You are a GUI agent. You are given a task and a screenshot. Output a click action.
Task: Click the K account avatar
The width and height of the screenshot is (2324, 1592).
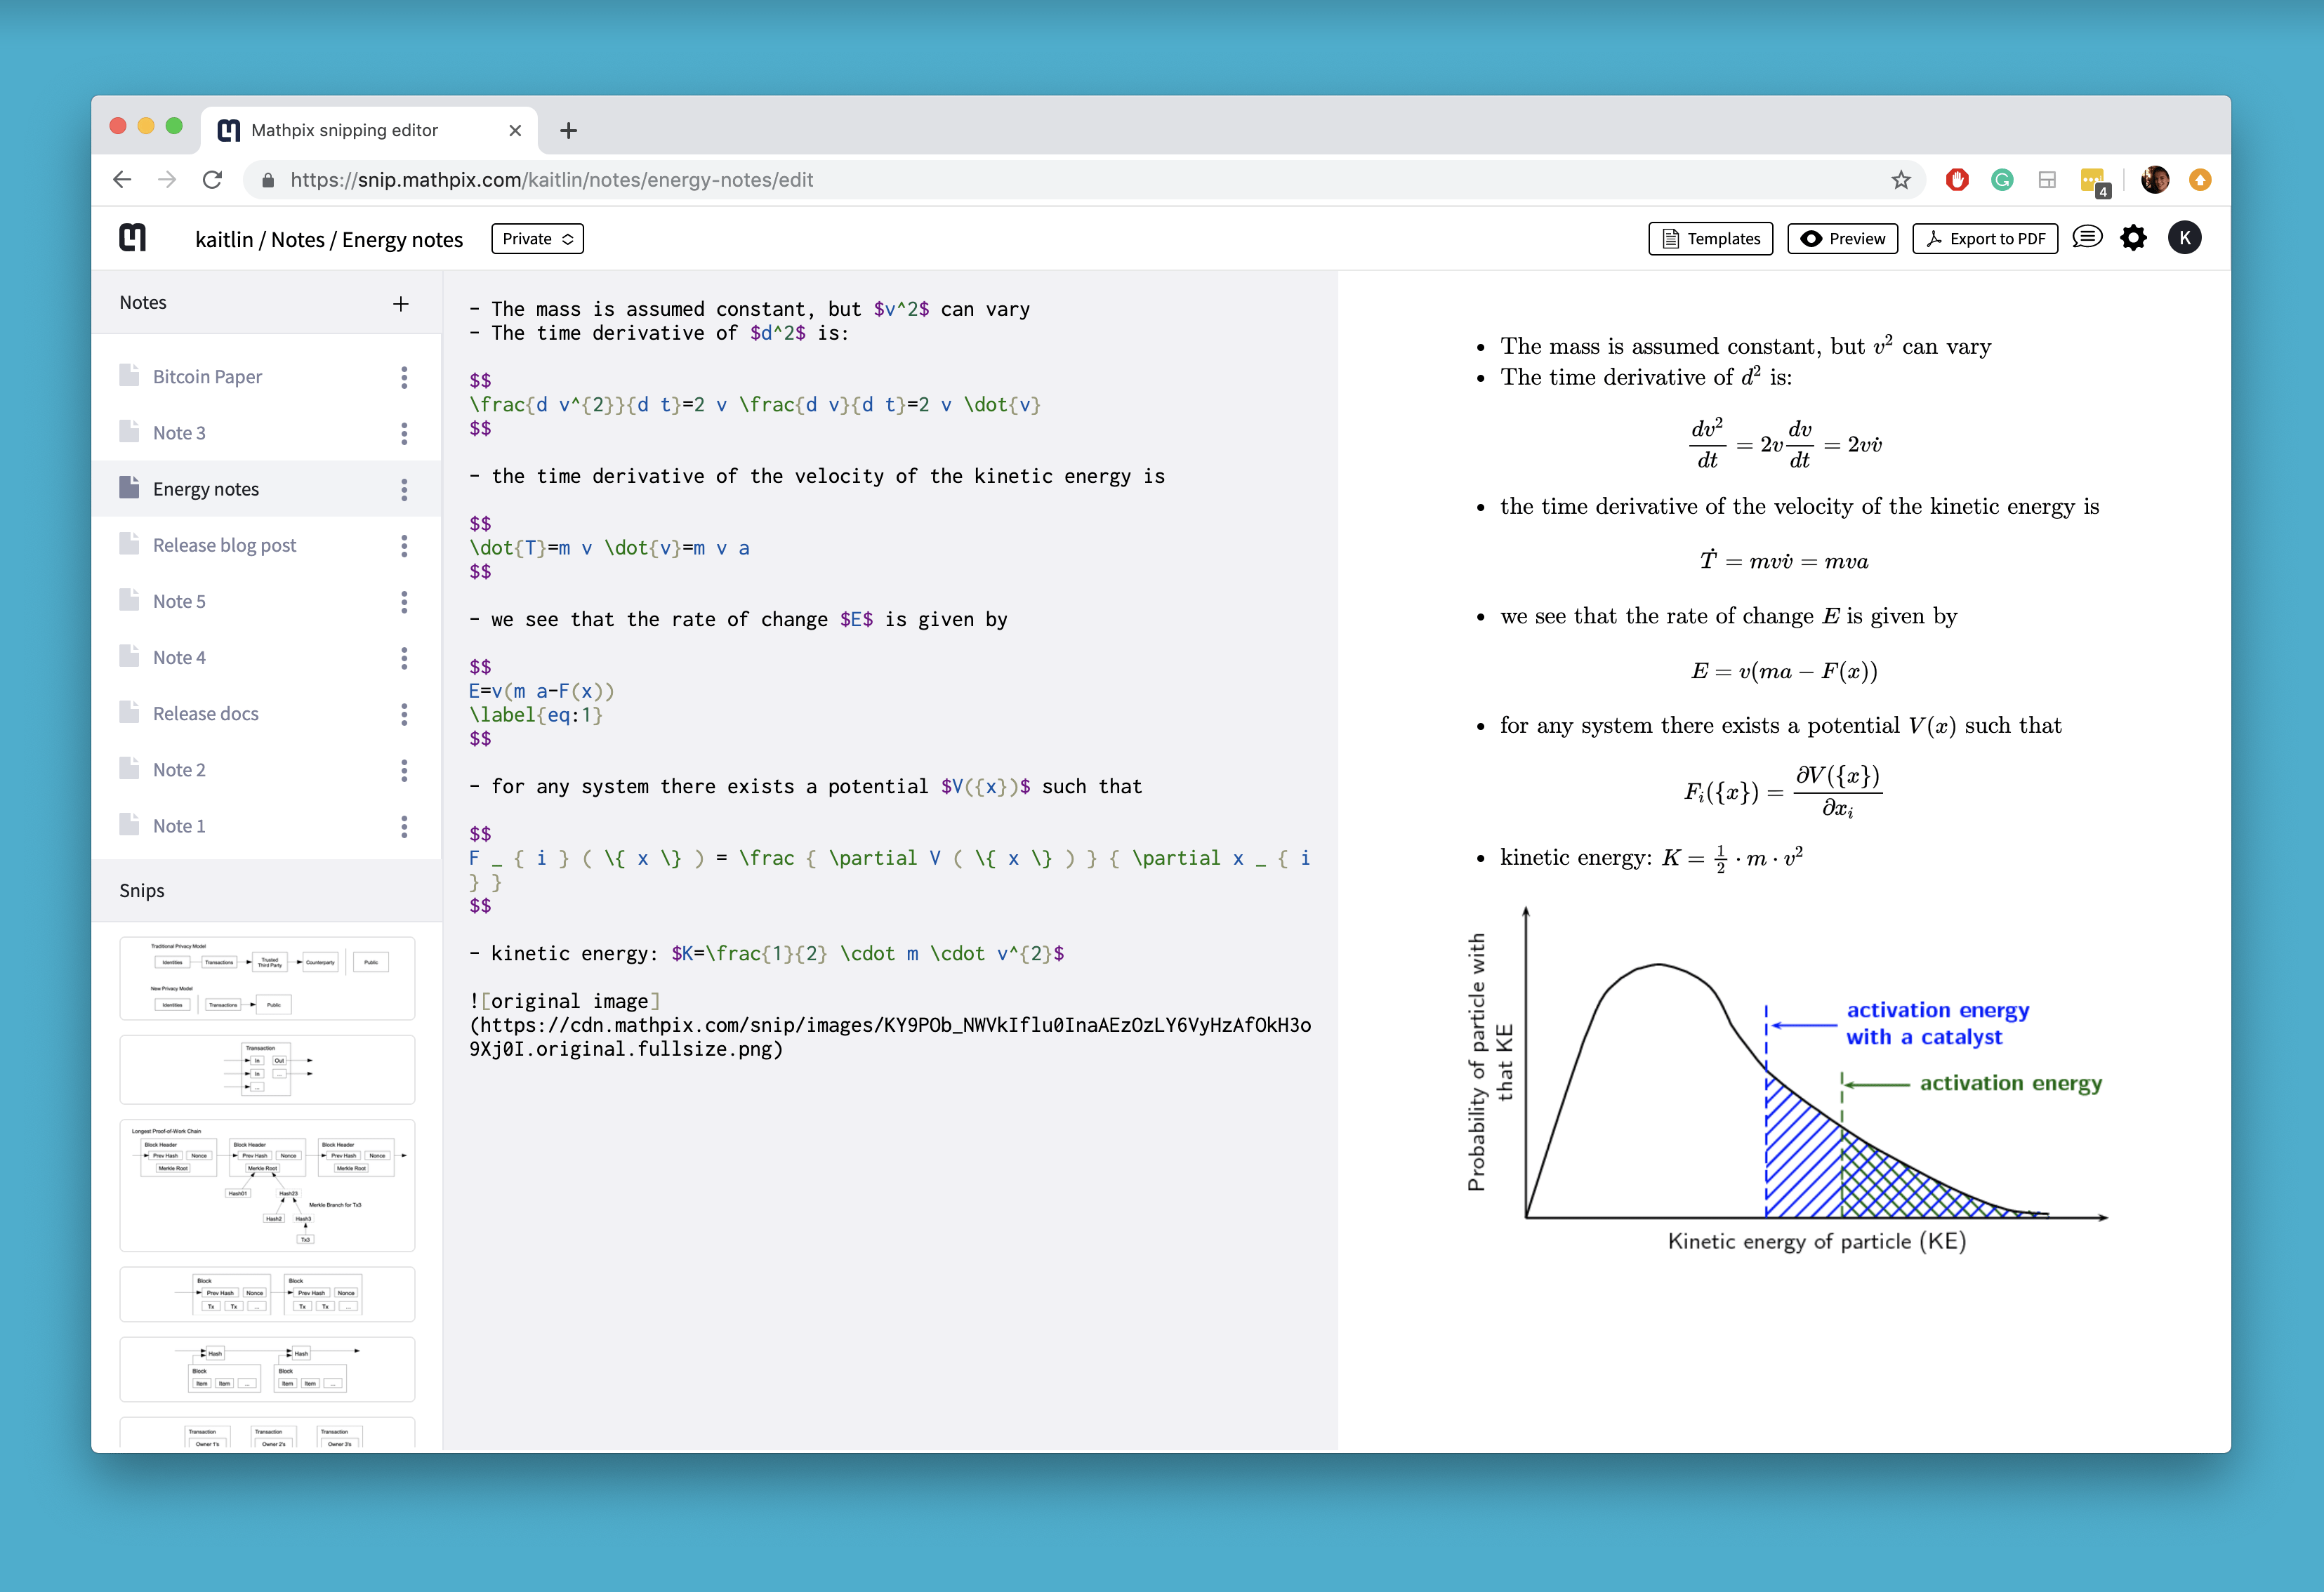click(x=2185, y=237)
